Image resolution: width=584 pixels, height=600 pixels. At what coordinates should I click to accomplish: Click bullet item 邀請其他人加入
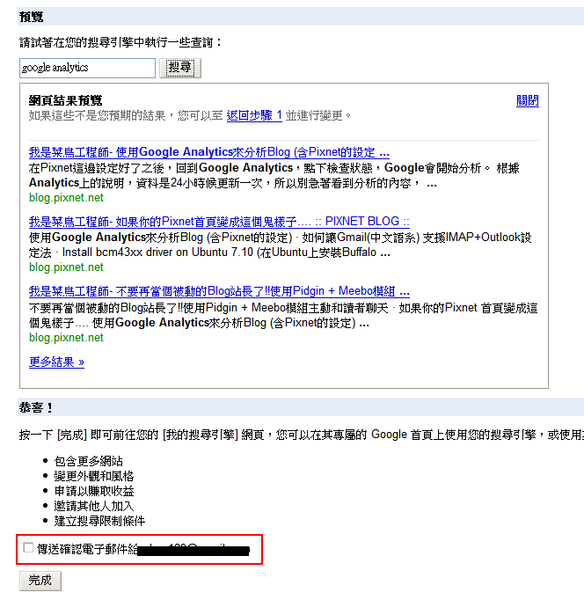(94, 506)
